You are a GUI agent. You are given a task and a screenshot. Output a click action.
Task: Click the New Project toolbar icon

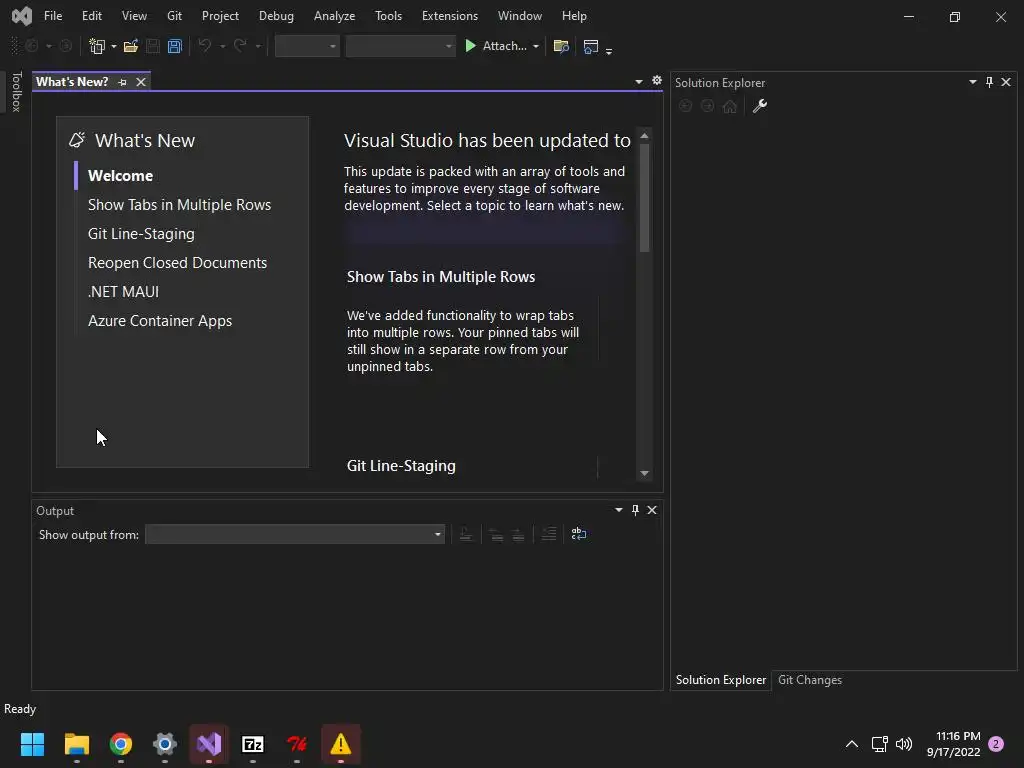coord(97,46)
